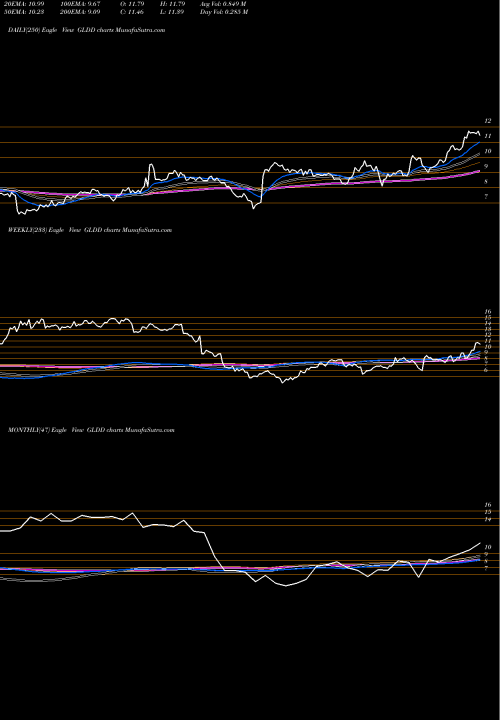500x720 pixels.
Task: Click the WEEKLY(283) Eagle View chart title
Action: click(x=90, y=230)
